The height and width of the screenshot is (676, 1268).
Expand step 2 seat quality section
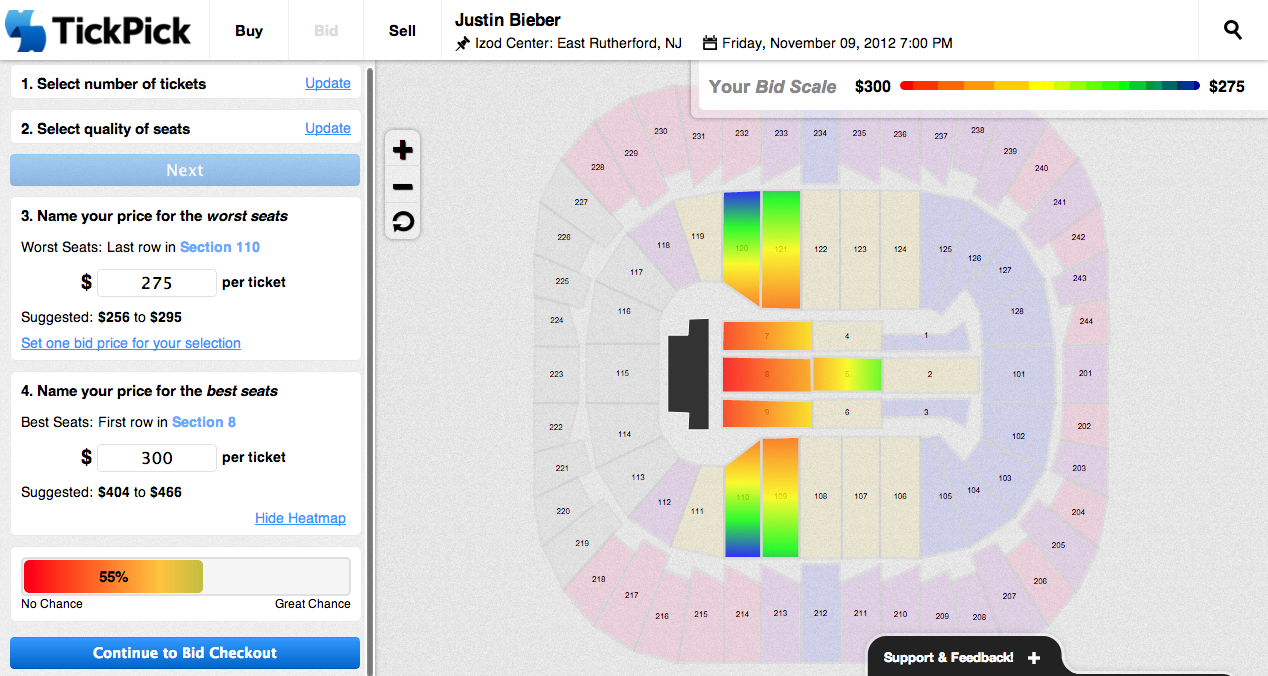tap(328, 128)
